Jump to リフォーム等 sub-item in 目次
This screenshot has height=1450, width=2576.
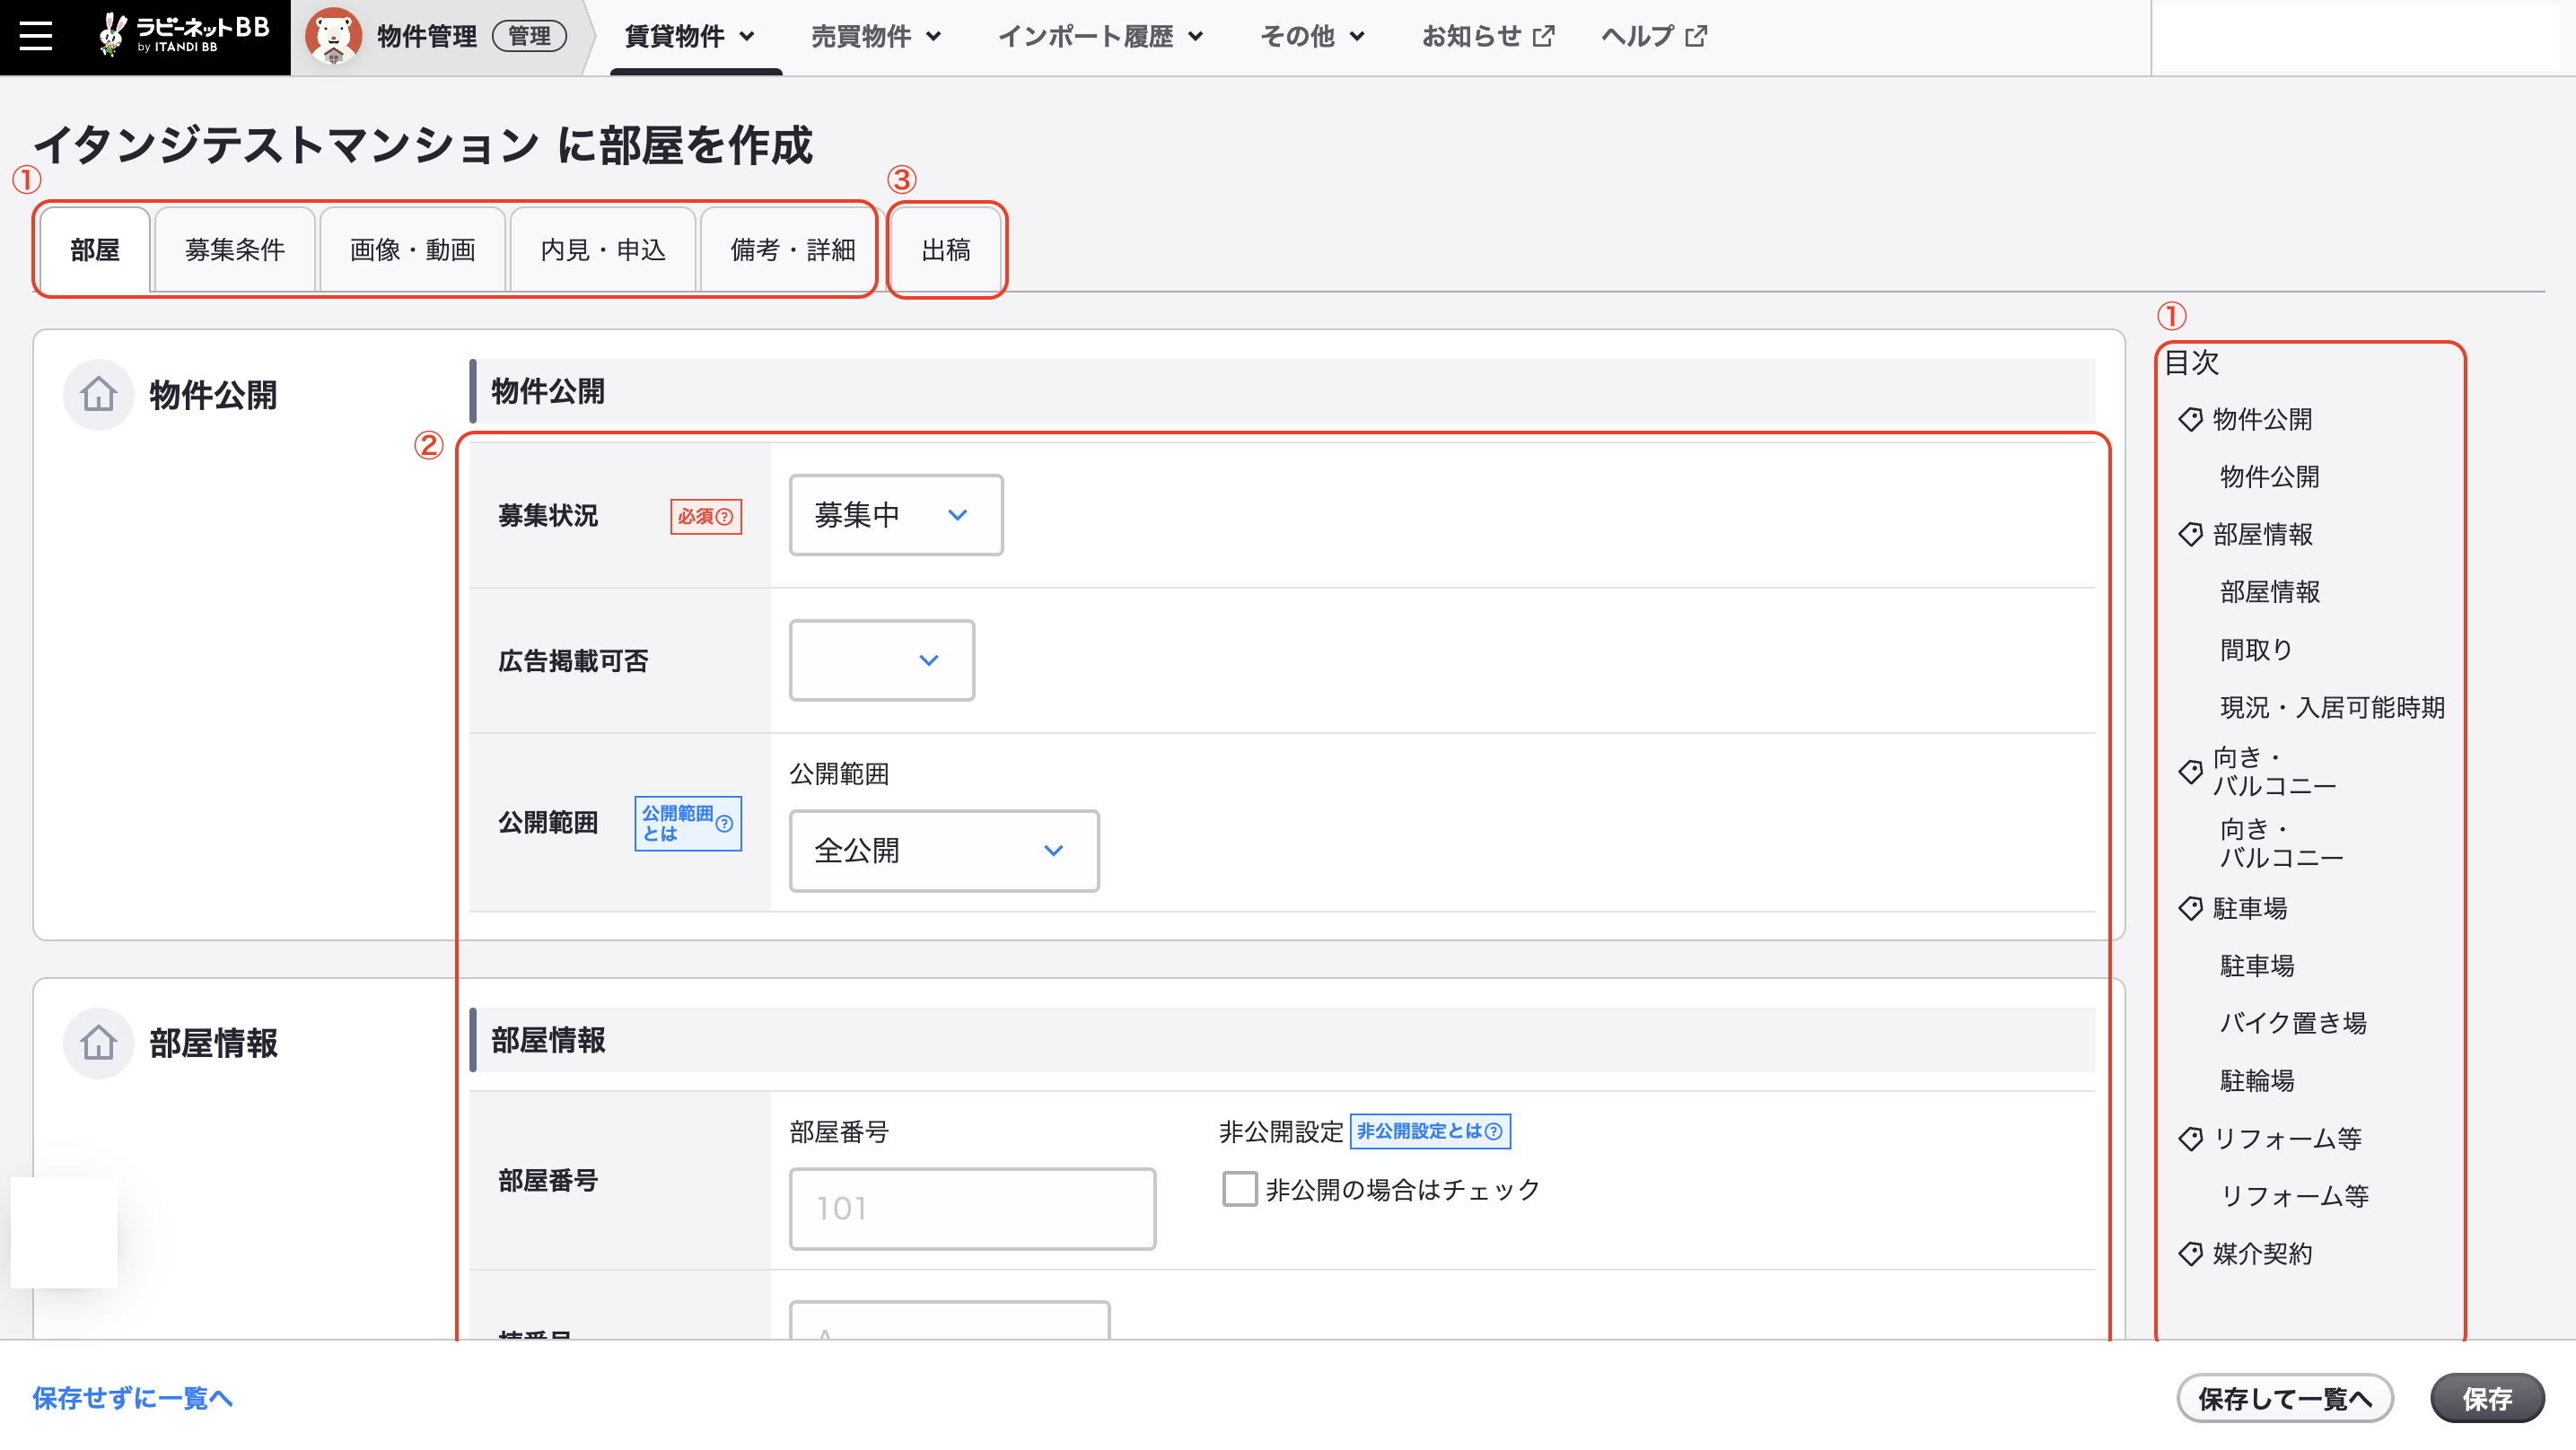tap(2294, 1195)
